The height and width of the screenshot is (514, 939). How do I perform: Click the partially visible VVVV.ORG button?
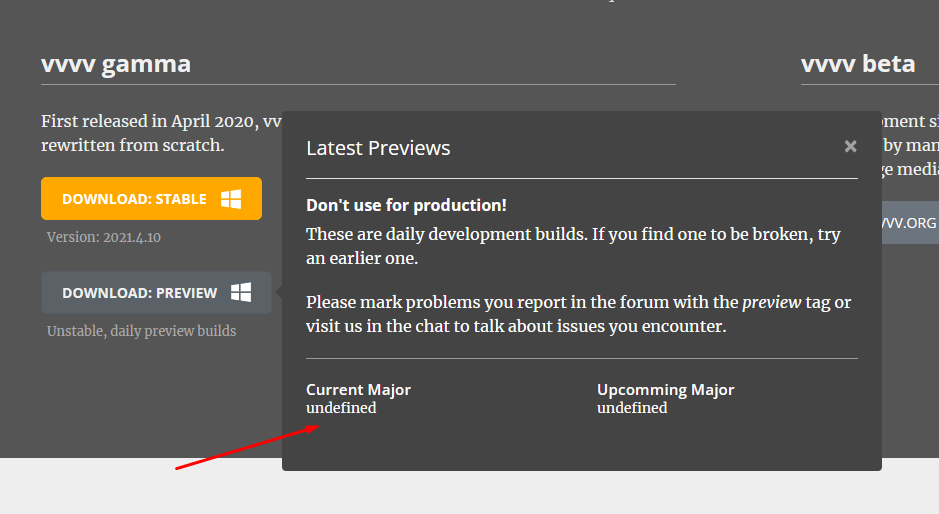910,222
